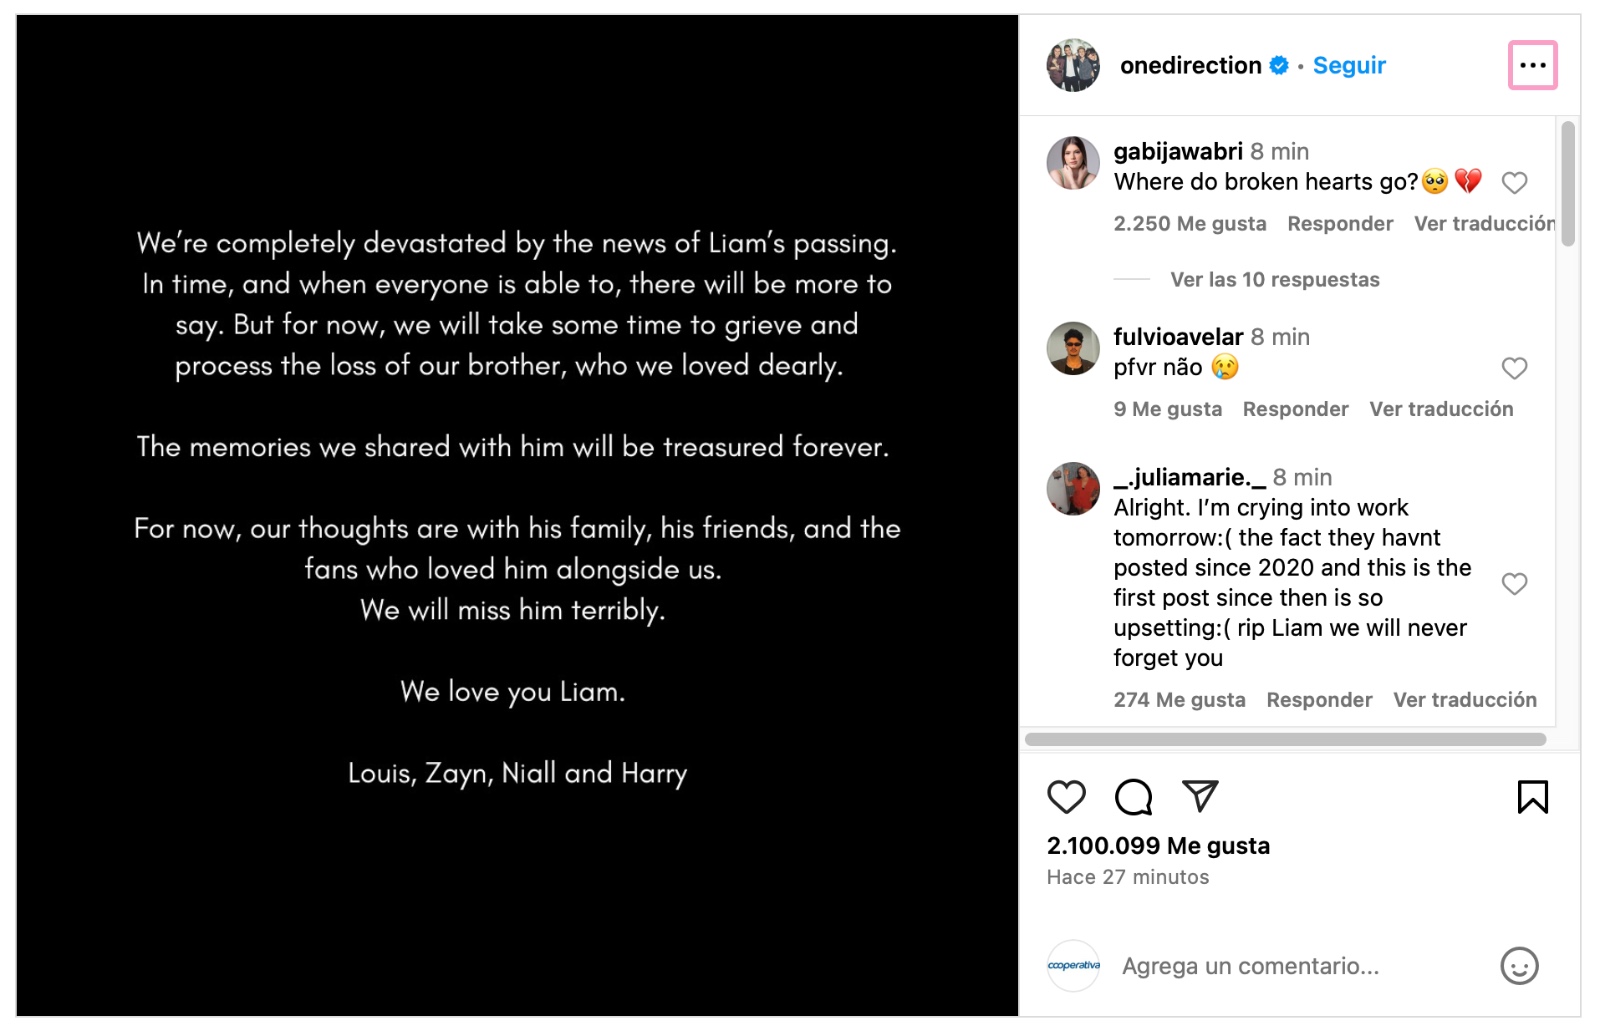Like gabijawabri's comment

[x=1514, y=183]
